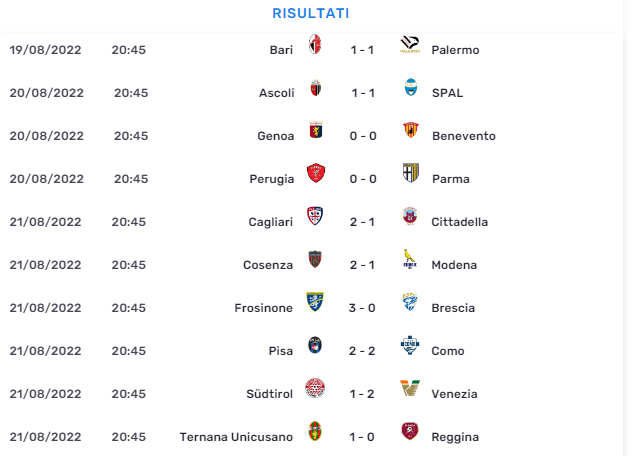The image size is (638, 456).
Task: Click the Como team name
Action: [x=448, y=351]
